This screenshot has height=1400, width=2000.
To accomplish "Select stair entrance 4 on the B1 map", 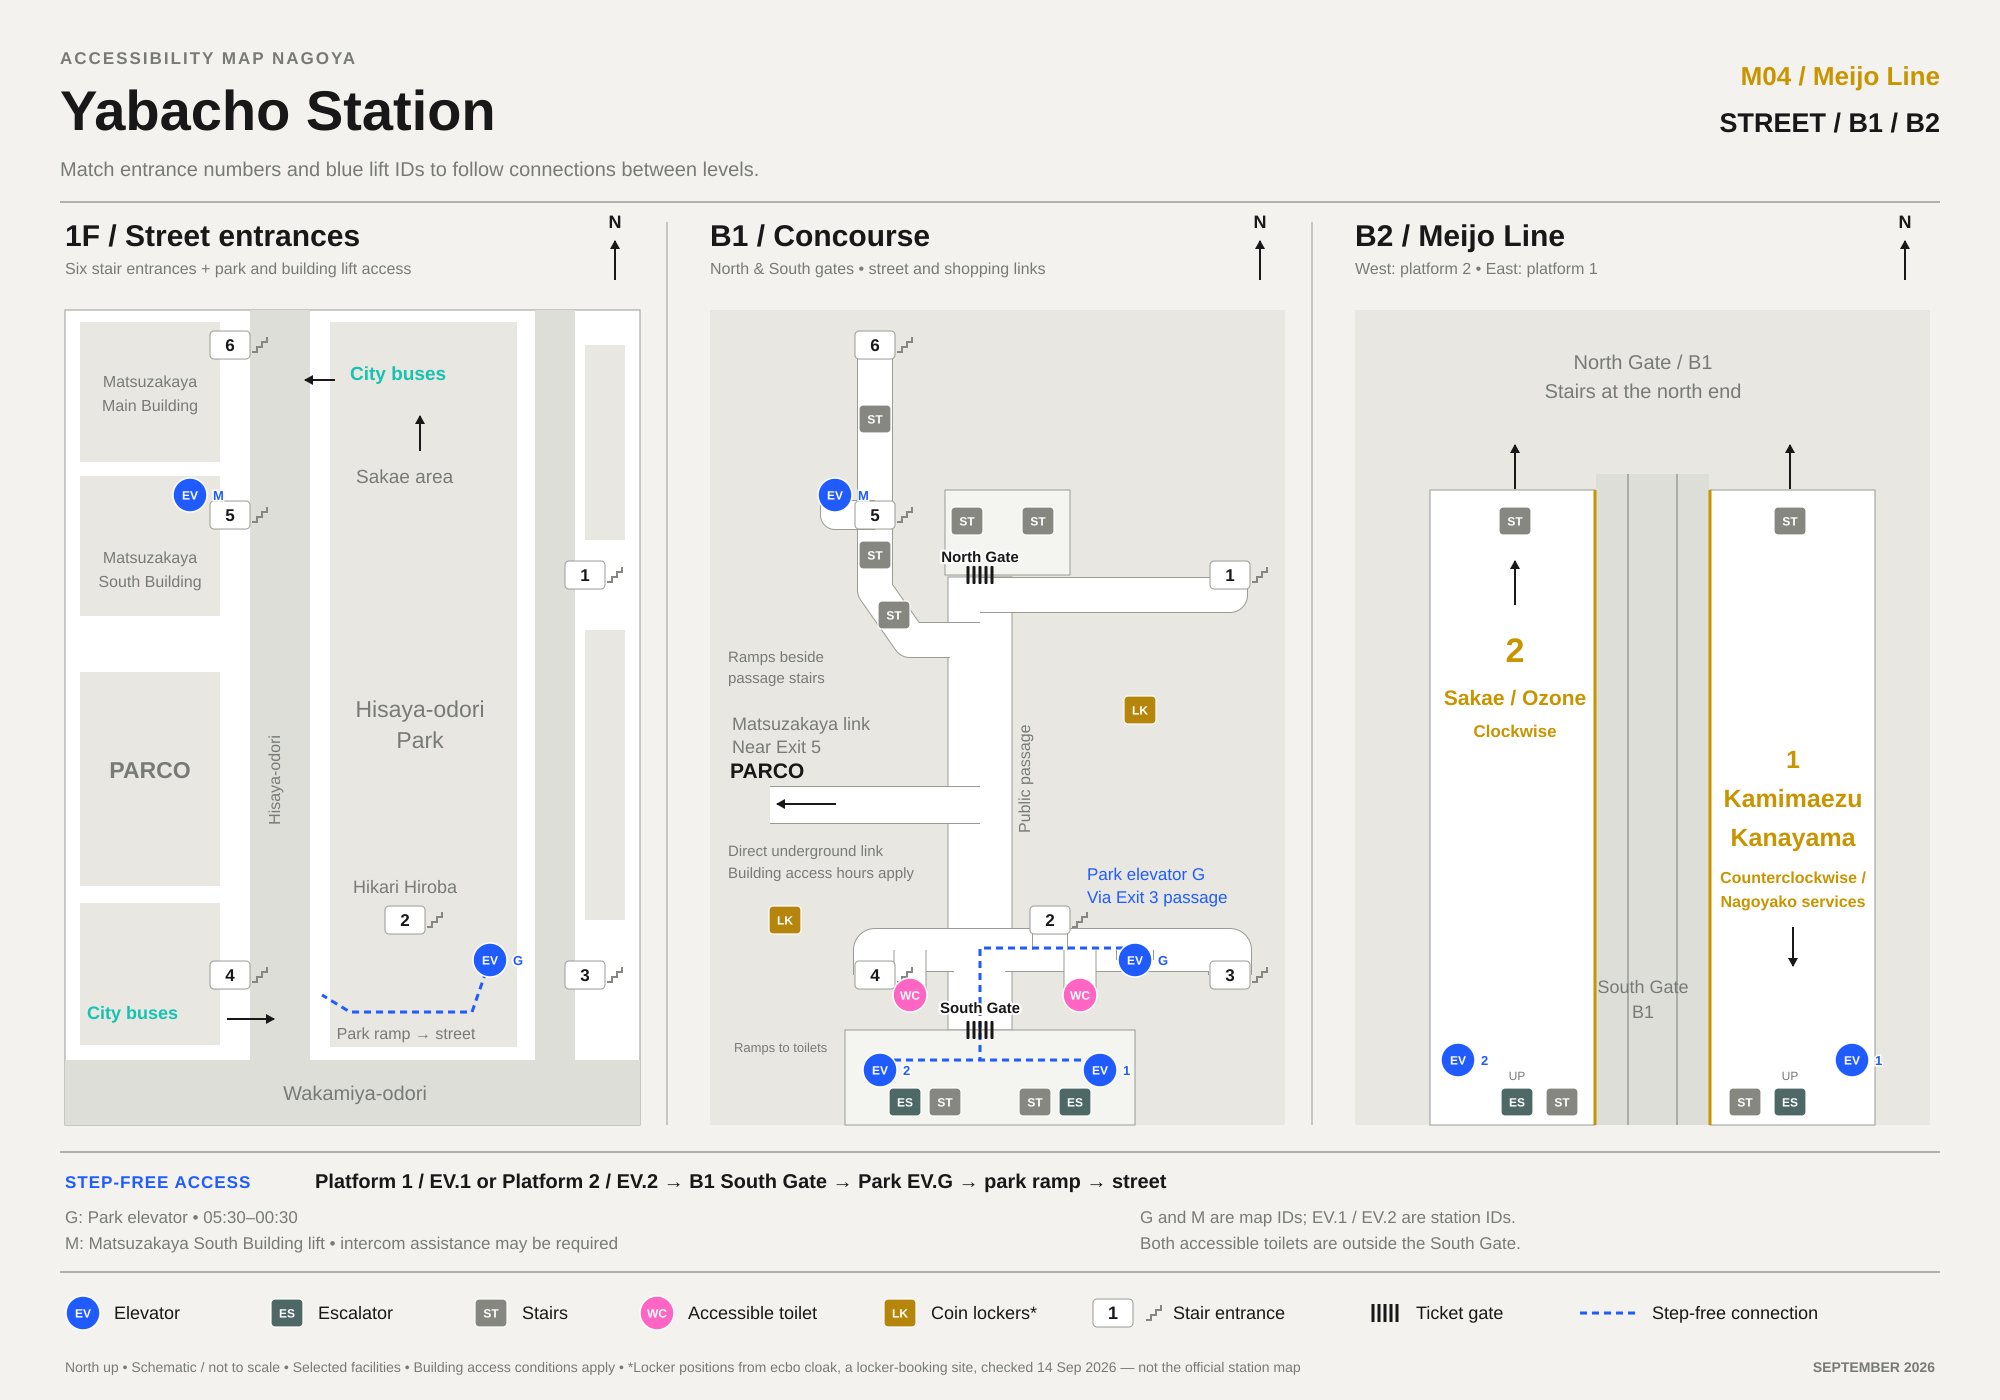I will (x=875, y=975).
